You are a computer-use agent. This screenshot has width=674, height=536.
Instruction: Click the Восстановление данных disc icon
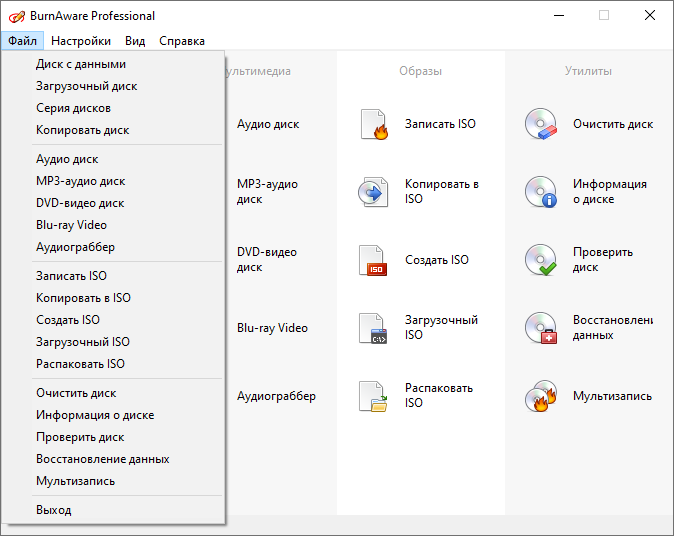tap(541, 328)
